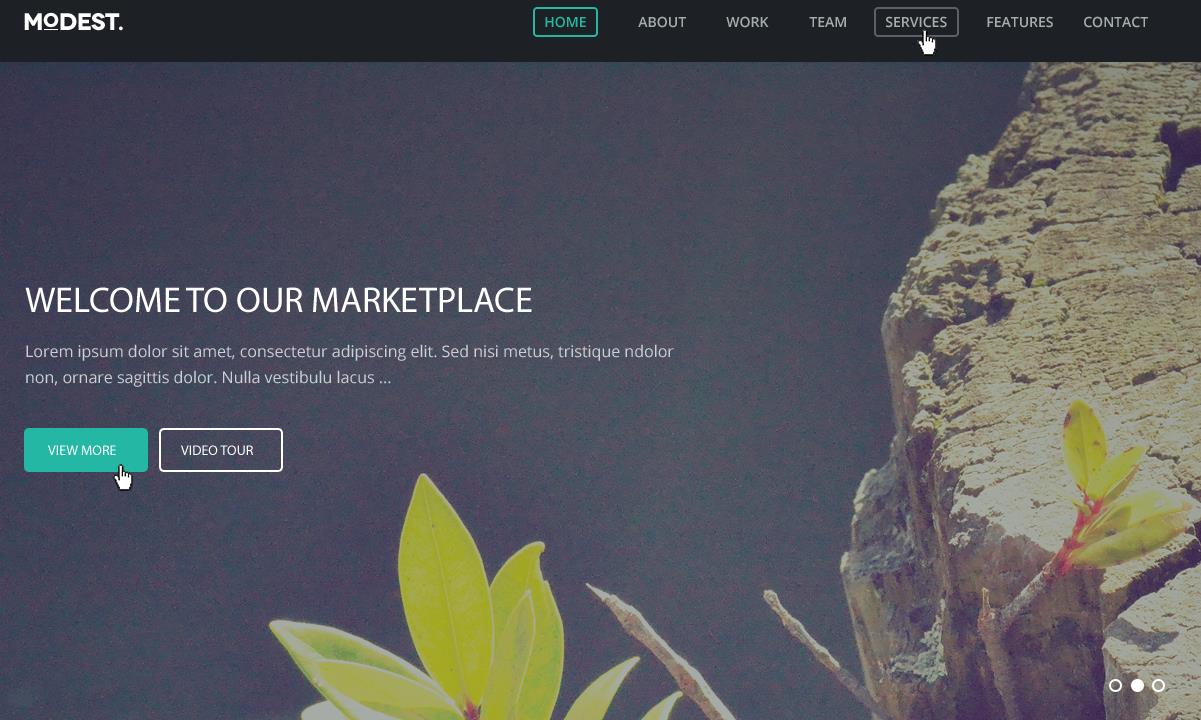Image resolution: width=1201 pixels, height=720 pixels.
Task: Click the ellipsis ending the description text
Action: click(x=385, y=378)
